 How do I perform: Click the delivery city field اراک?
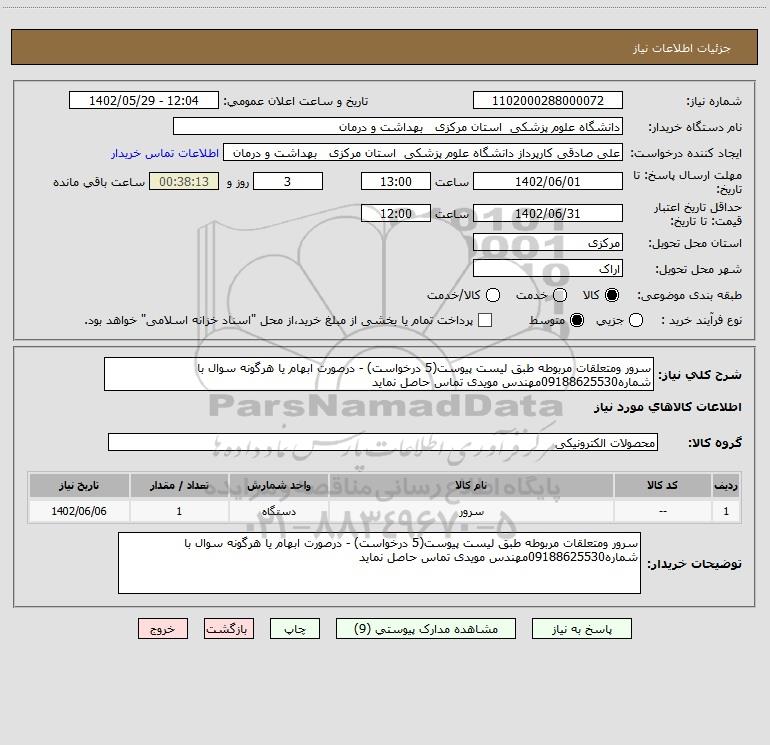[x=548, y=268]
